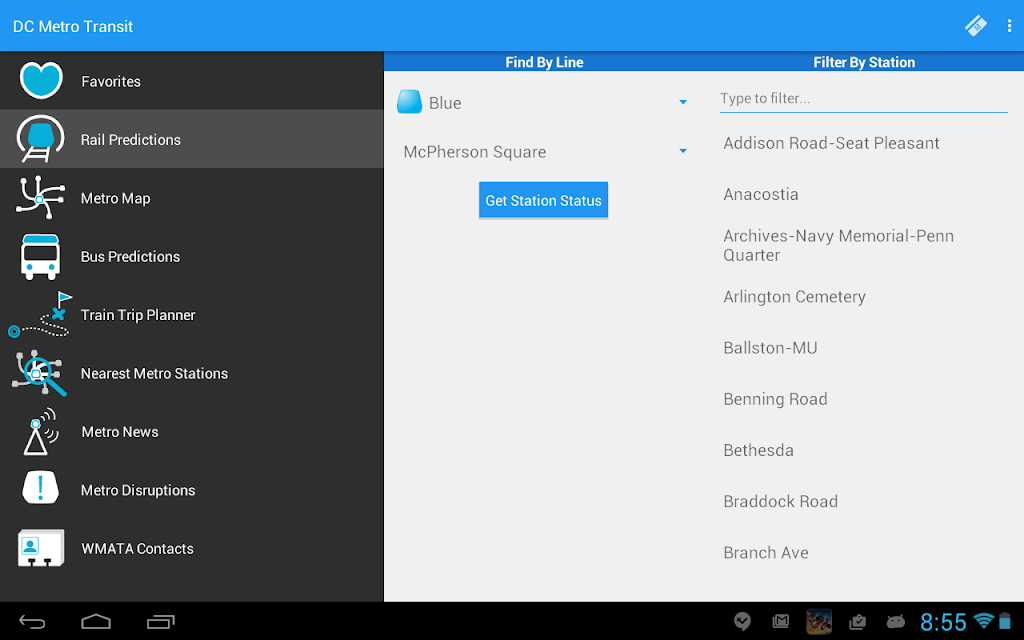The height and width of the screenshot is (640, 1024).
Task: Tap the ticket icon in top bar
Action: [x=976, y=26]
